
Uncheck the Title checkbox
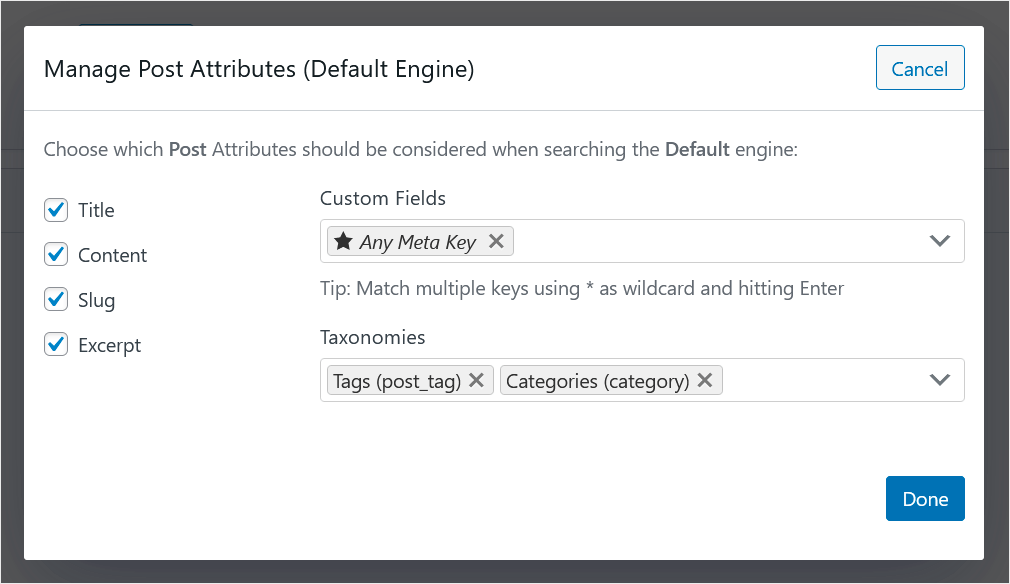coord(56,210)
